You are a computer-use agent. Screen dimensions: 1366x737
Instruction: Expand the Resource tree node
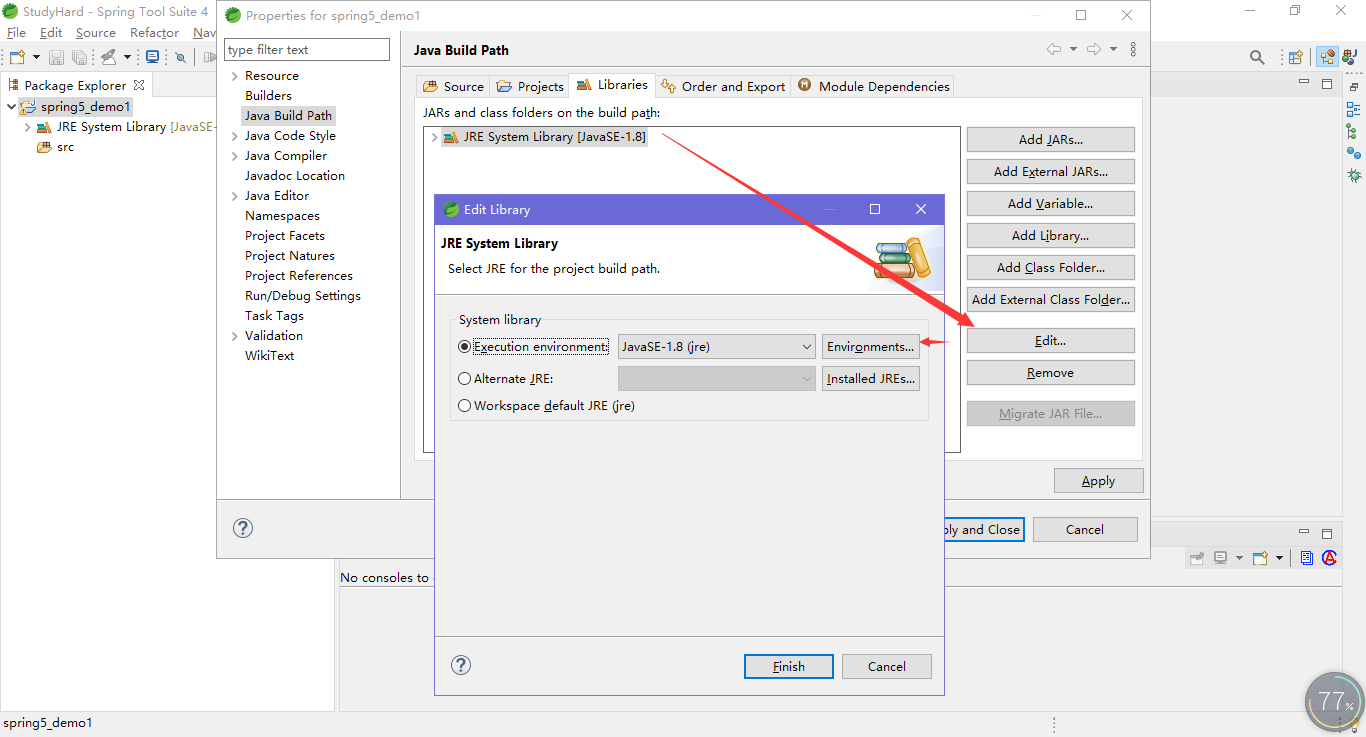(234, 76)
